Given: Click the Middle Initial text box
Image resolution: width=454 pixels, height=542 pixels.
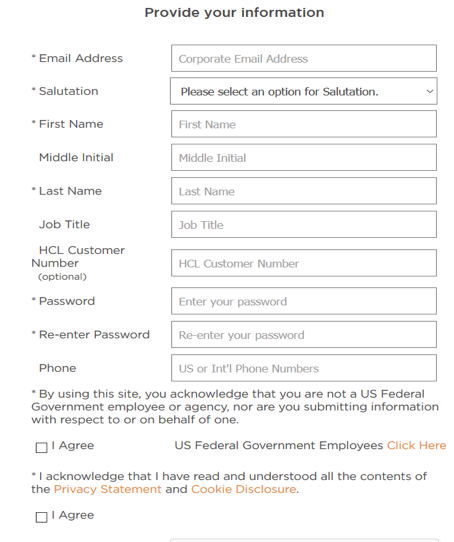Looking at the screenshot, I should pyautogui.click(x=304, y=158).
